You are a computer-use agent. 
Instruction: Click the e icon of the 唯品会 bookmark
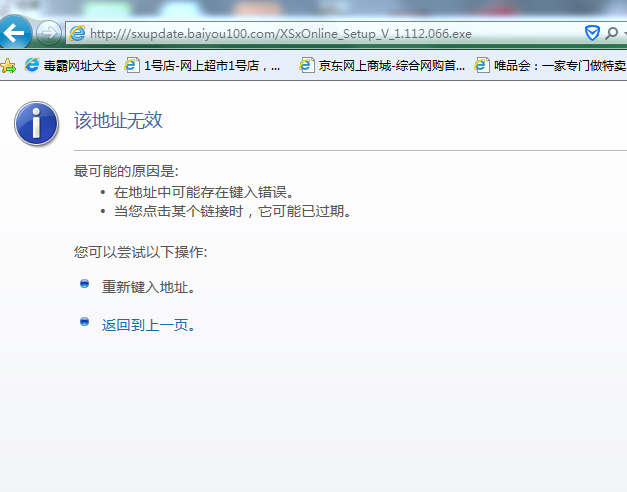tap(483, 66)
